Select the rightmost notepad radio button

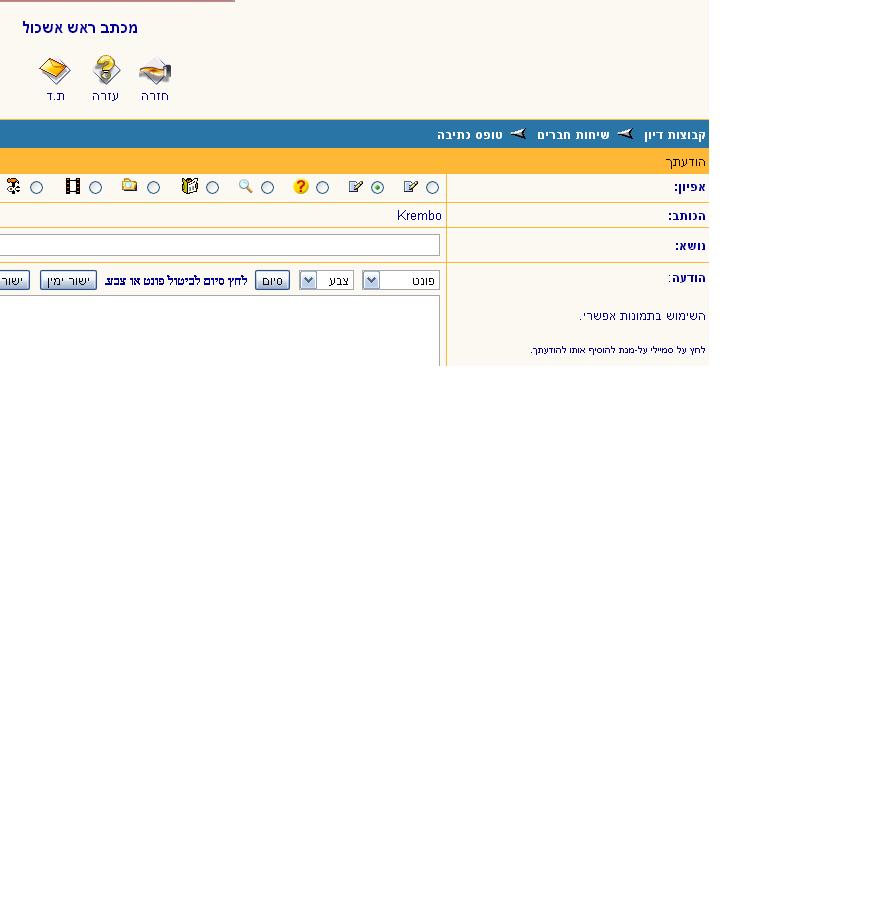coord(432,187)
